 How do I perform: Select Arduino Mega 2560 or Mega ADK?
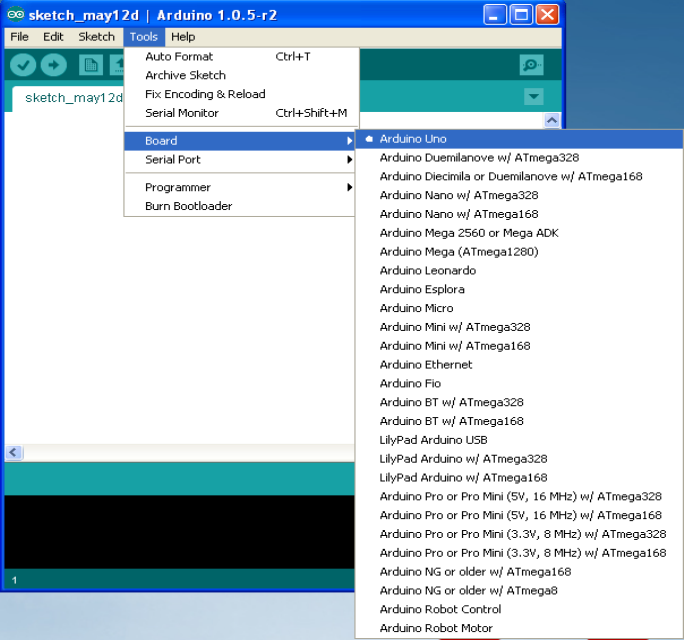[519, 233]
